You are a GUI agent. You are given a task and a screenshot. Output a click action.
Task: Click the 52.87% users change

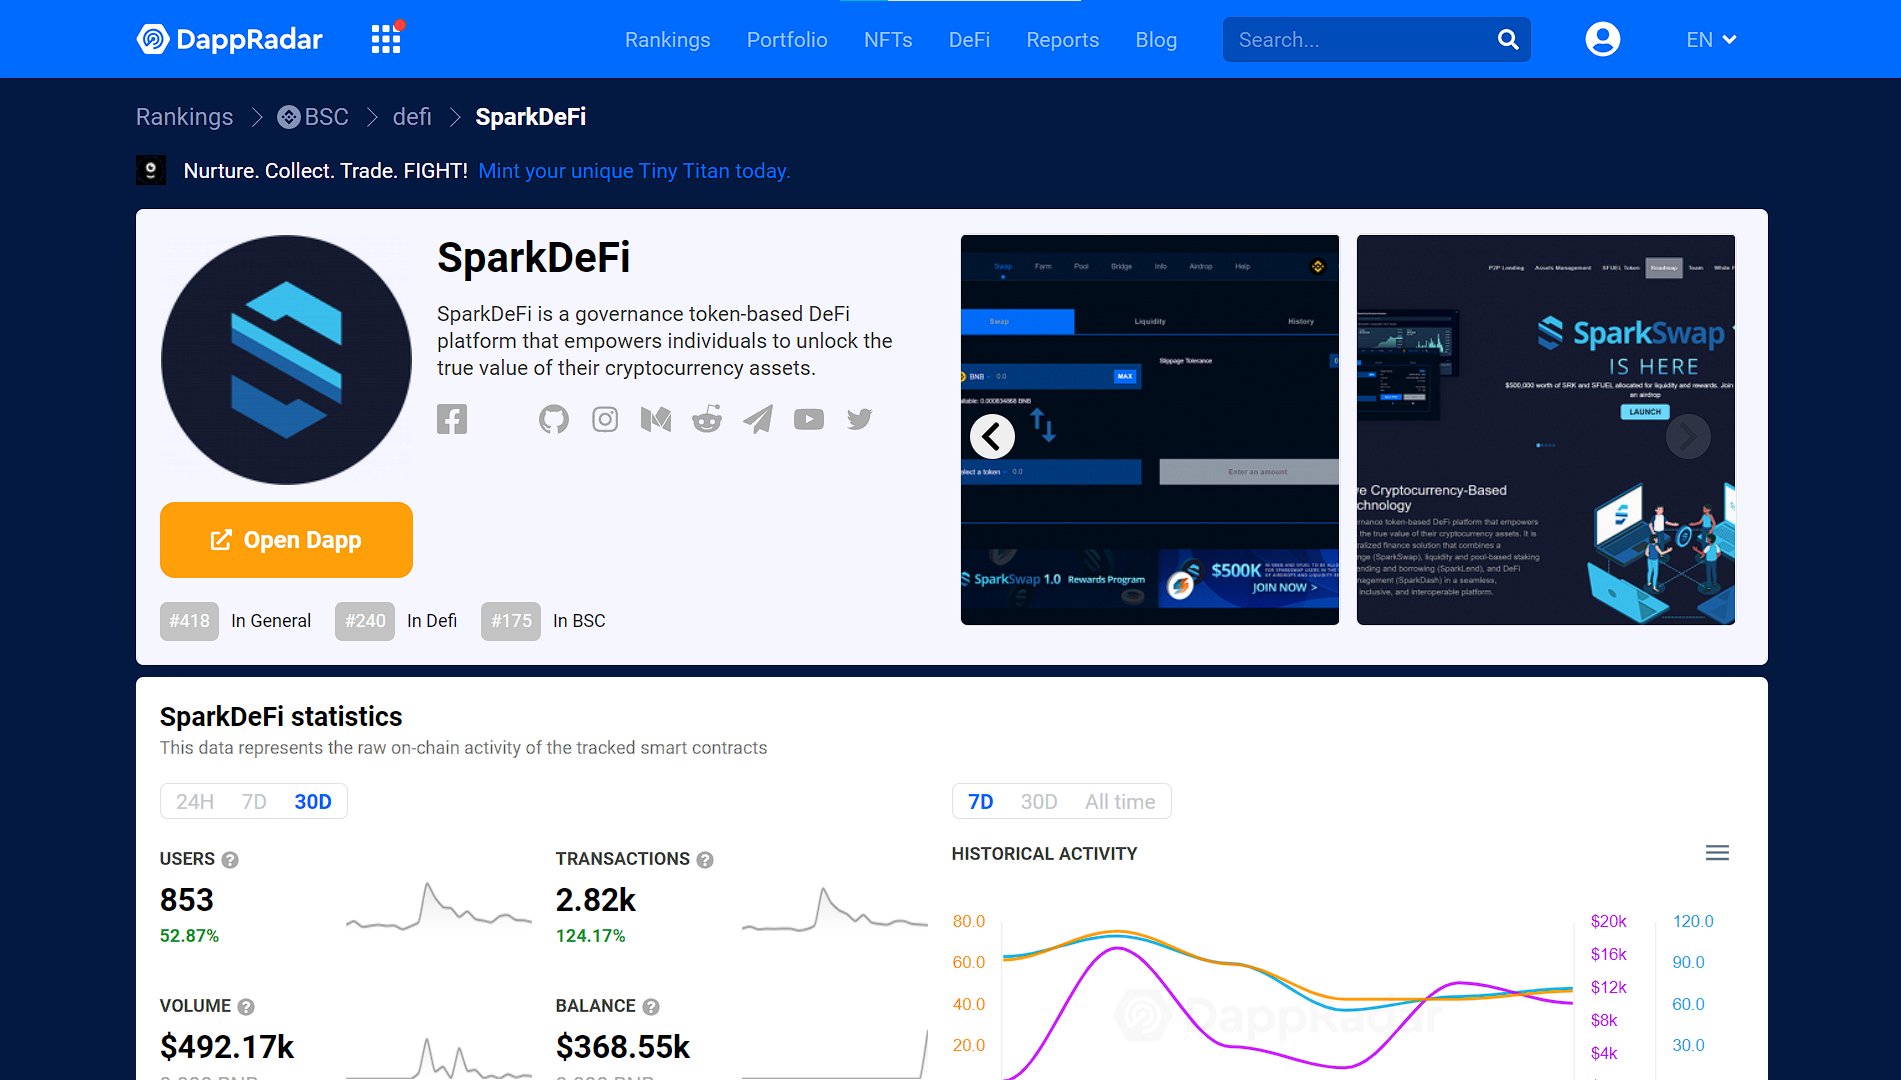189,936
